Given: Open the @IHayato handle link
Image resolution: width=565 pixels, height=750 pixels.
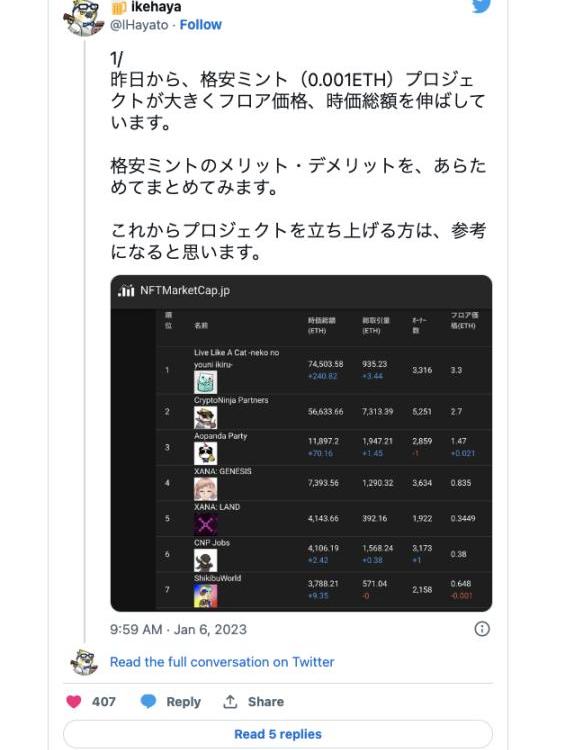Looking at the screenshot, I should click(x=139, y=25).
